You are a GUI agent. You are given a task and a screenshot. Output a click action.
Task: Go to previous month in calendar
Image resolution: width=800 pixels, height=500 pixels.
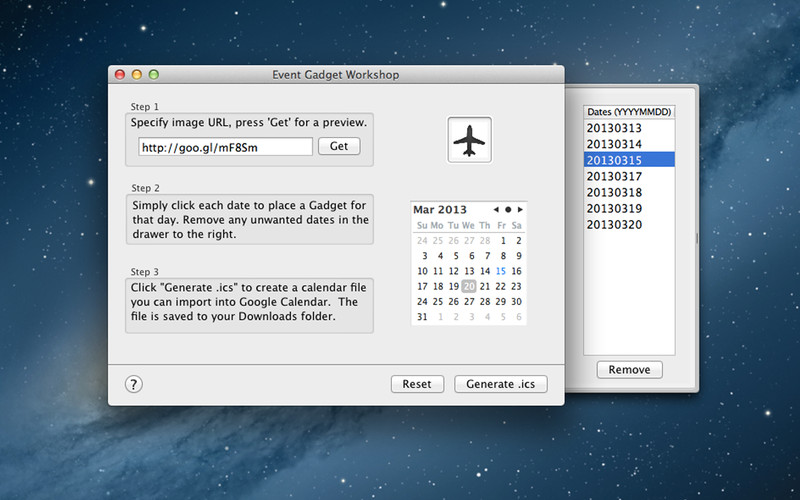[x=496, y=210]
